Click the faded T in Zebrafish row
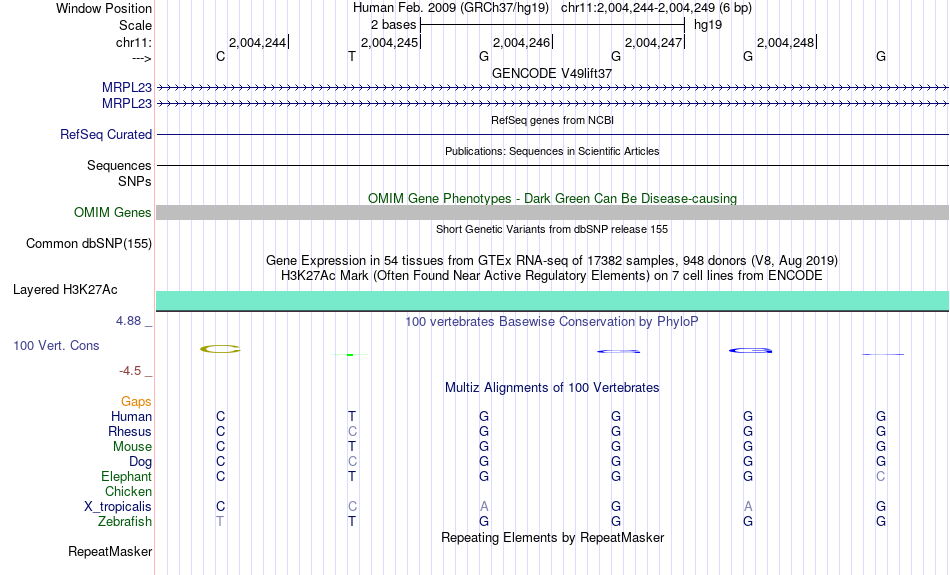 click(x=220, y=522)
